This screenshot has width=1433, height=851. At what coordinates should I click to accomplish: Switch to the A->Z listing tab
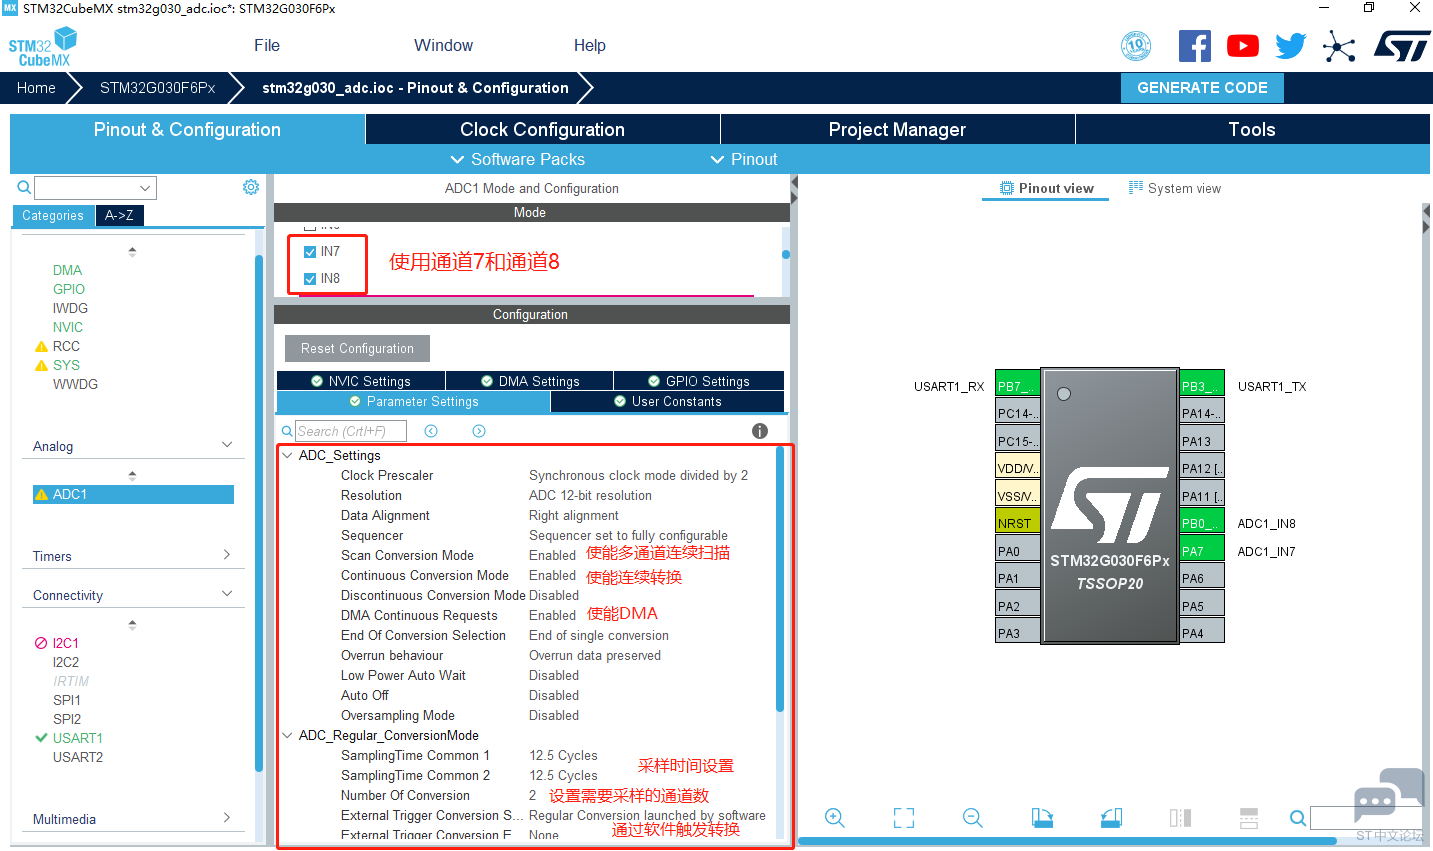[x=119, y=215]
